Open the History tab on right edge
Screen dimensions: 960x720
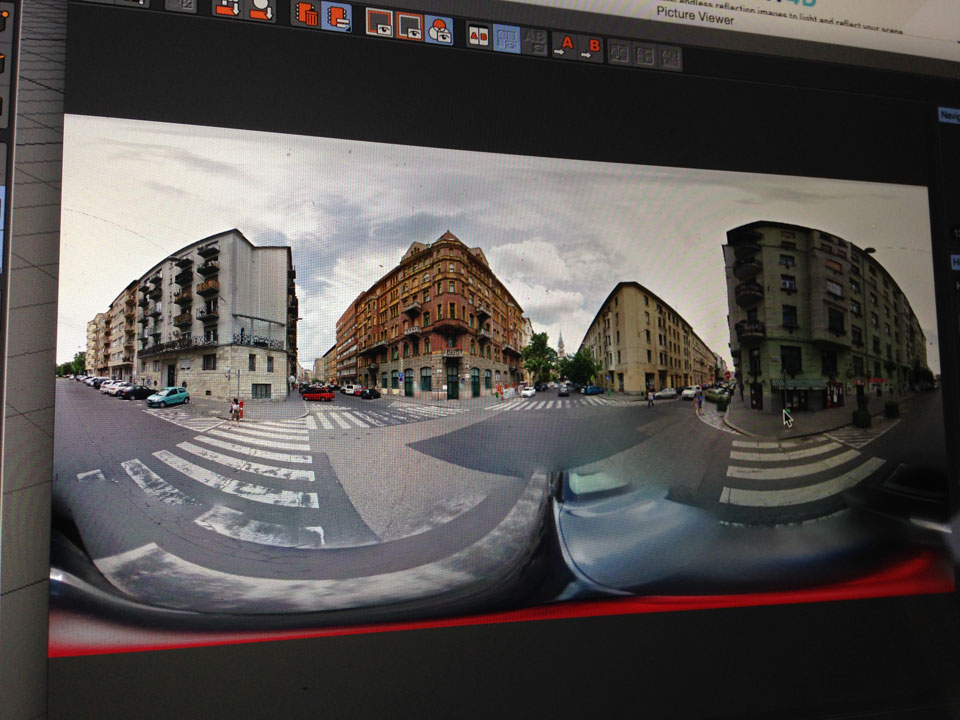coord(954,262)
